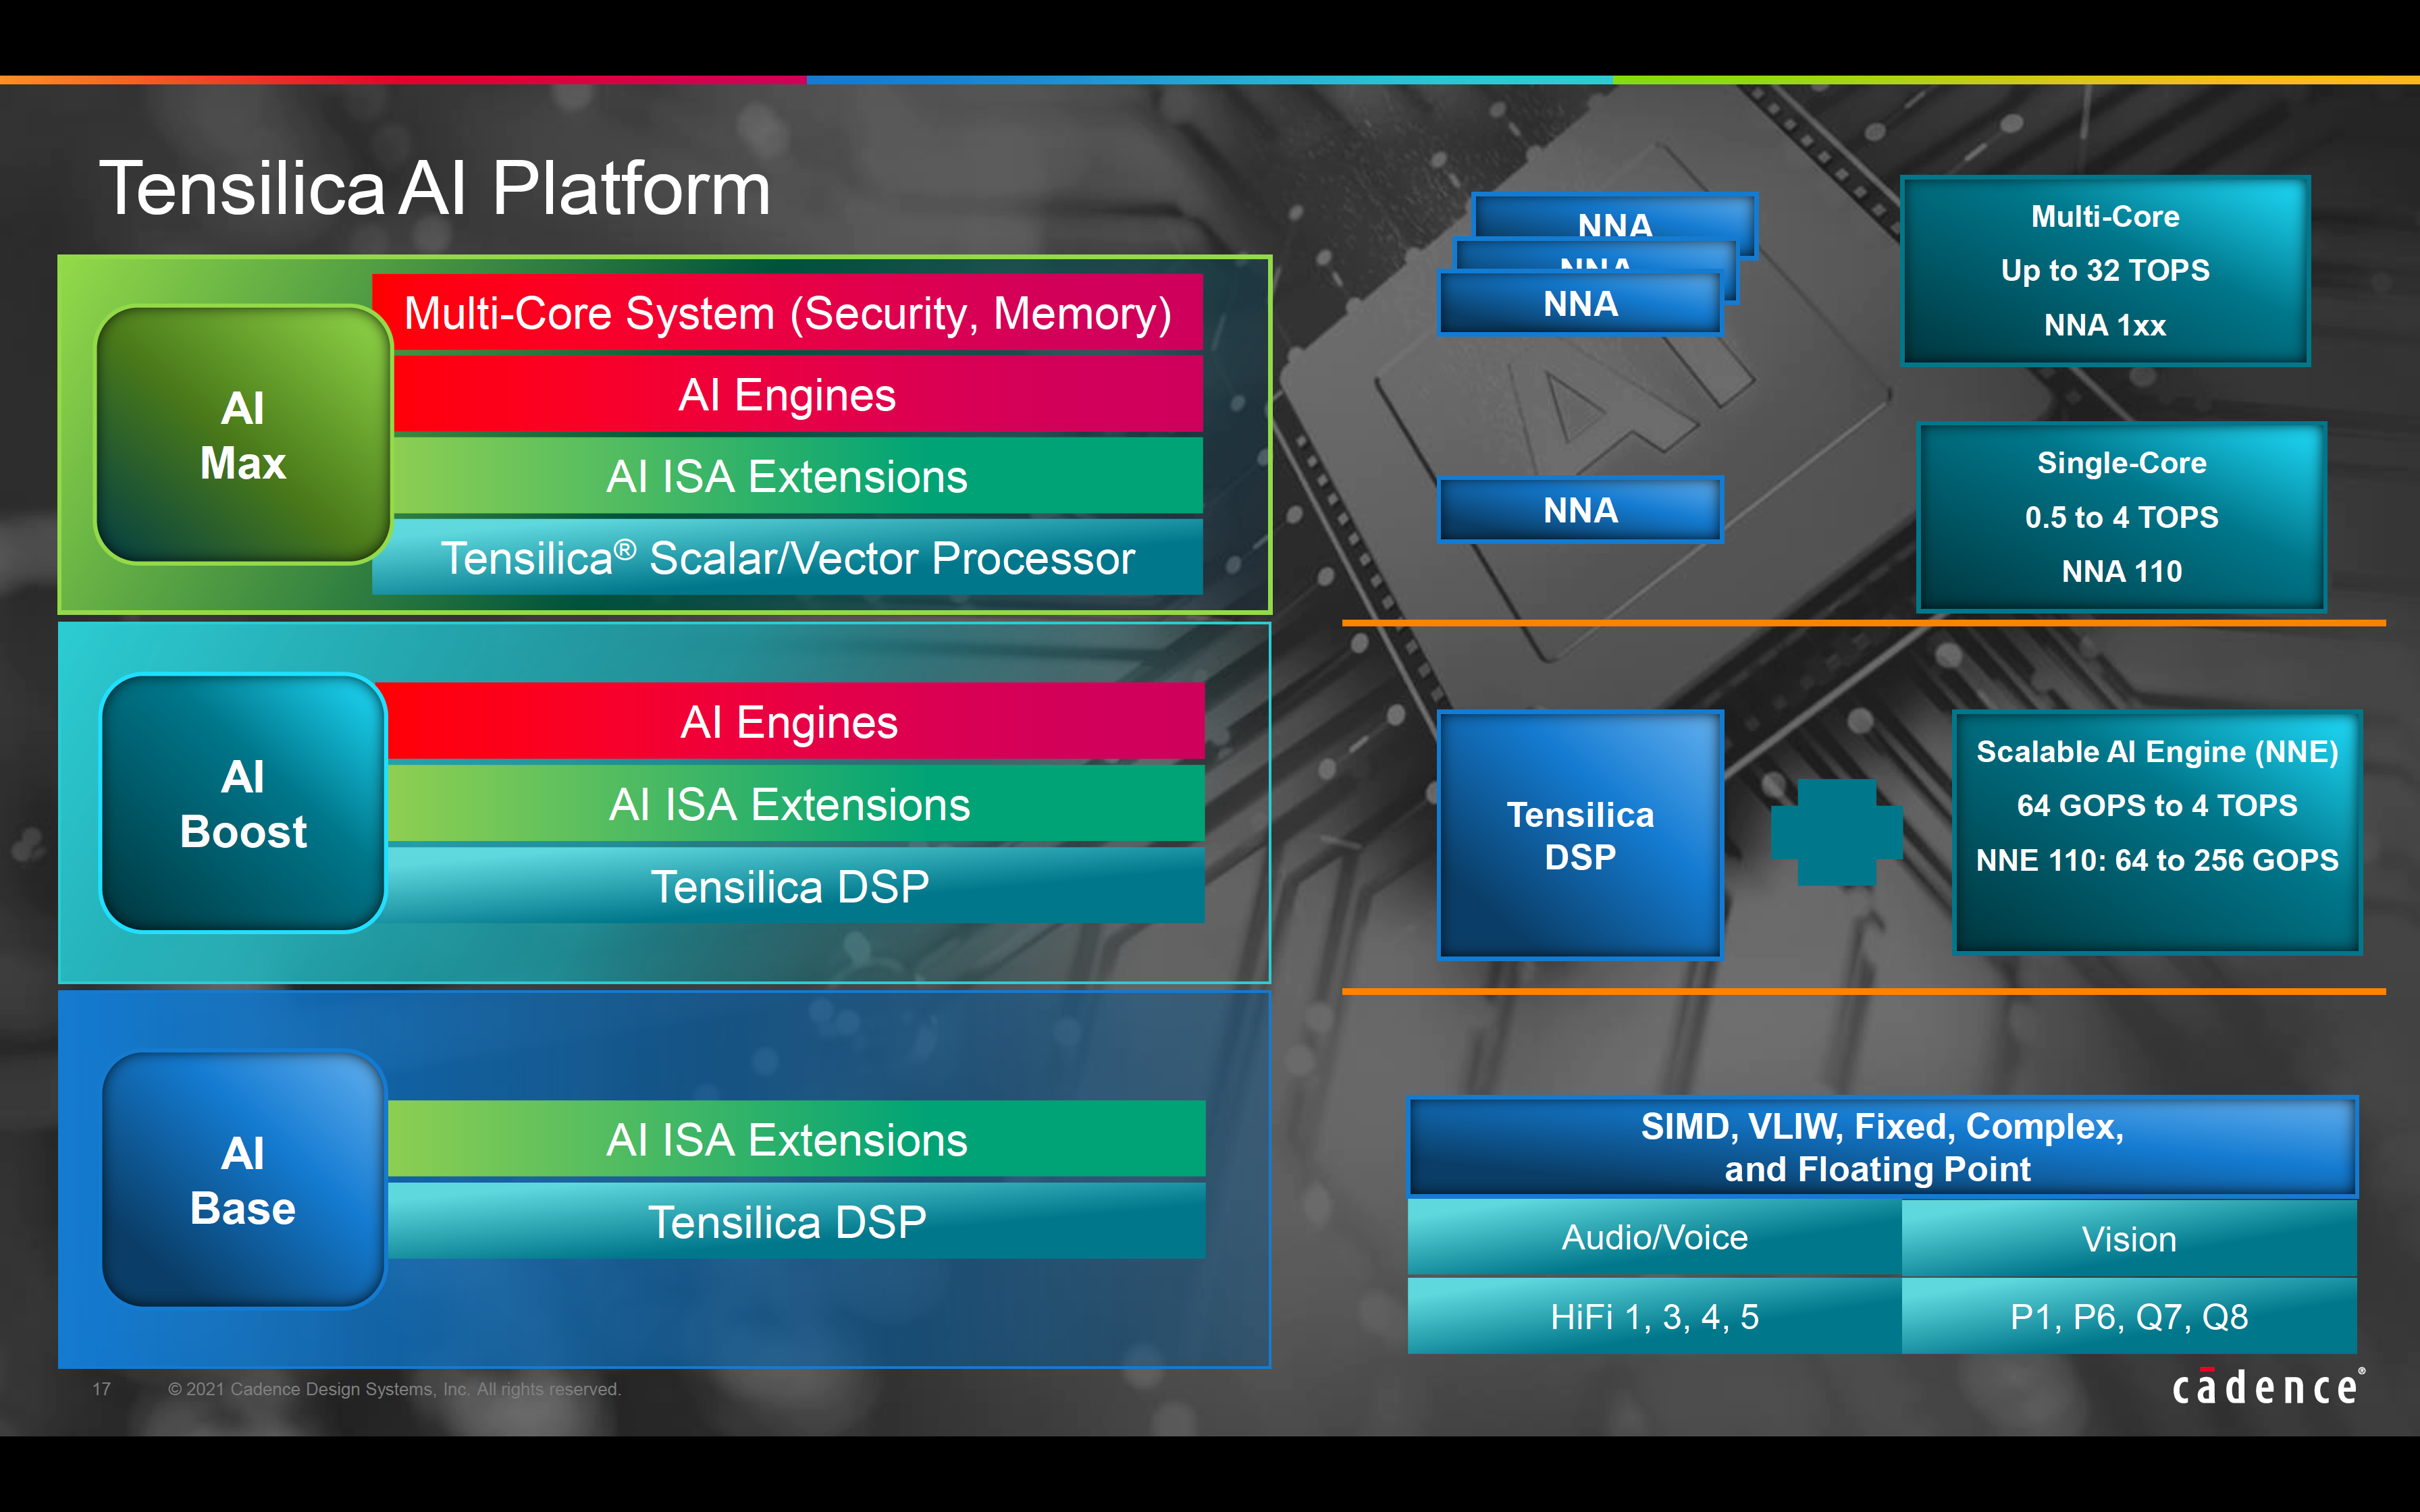This screenshot has height=1512, width=2420.
Task: Click the NNA 110 label
Action: click(2121, 571)
